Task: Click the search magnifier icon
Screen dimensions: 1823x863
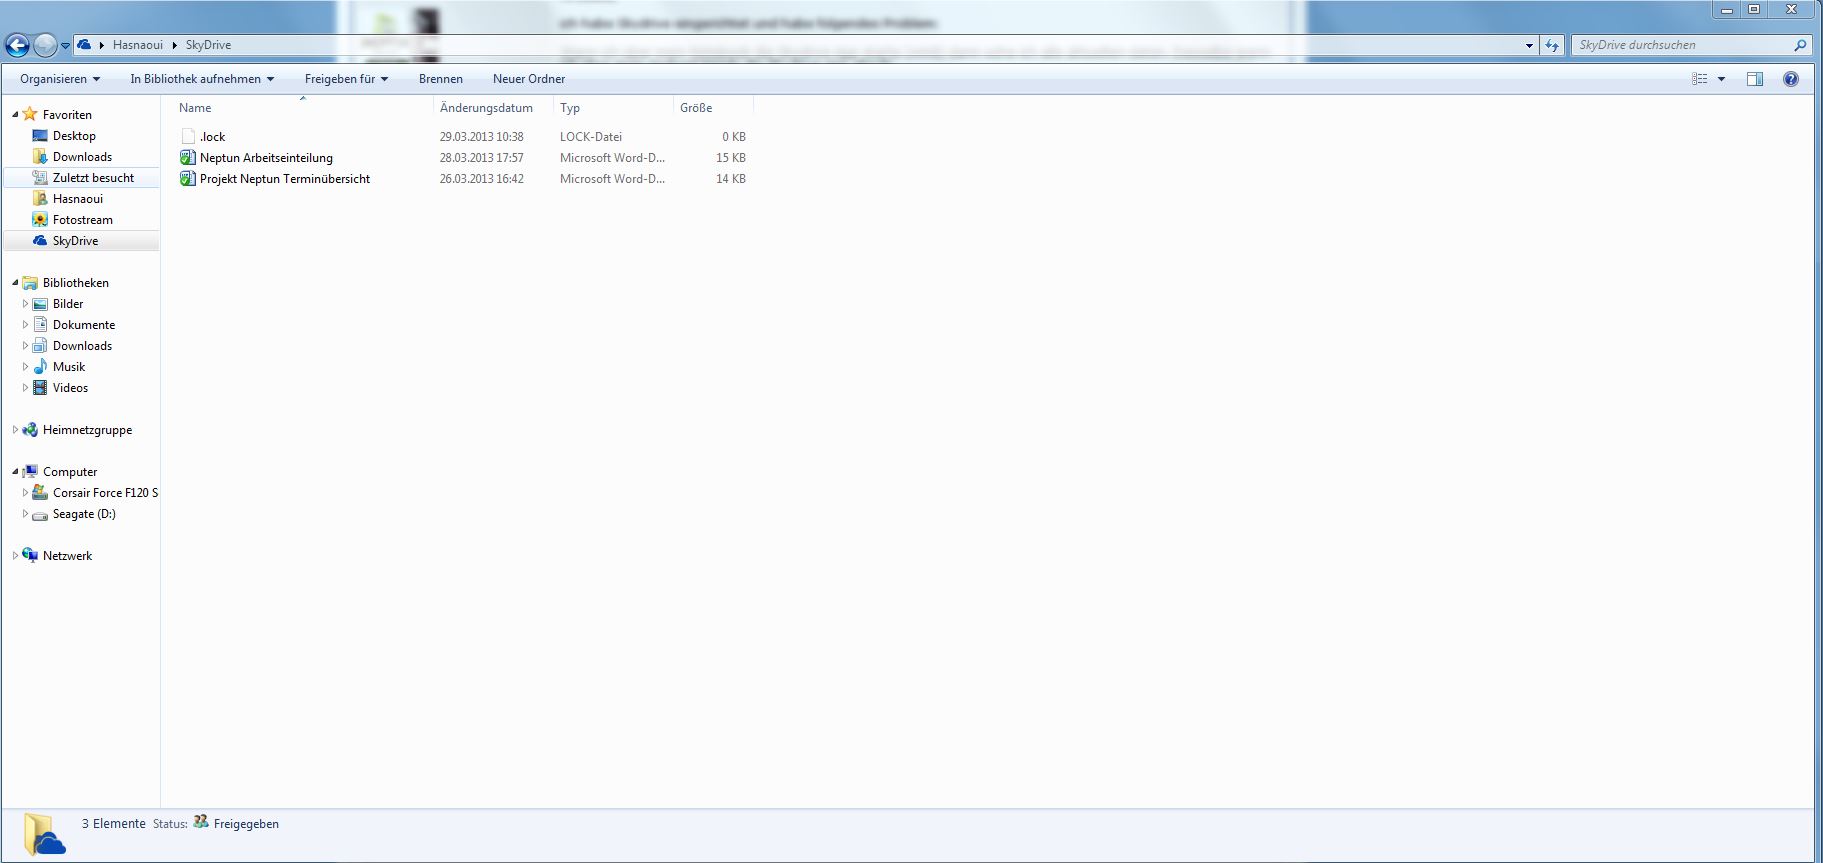Action: (x=1801, y=45)
